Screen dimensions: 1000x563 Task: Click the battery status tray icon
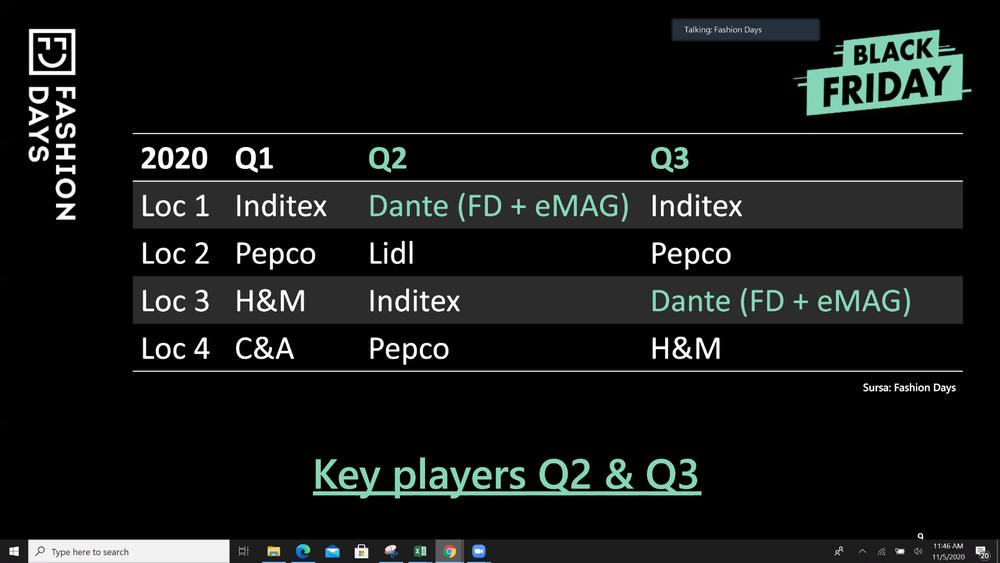click(900, 552)
